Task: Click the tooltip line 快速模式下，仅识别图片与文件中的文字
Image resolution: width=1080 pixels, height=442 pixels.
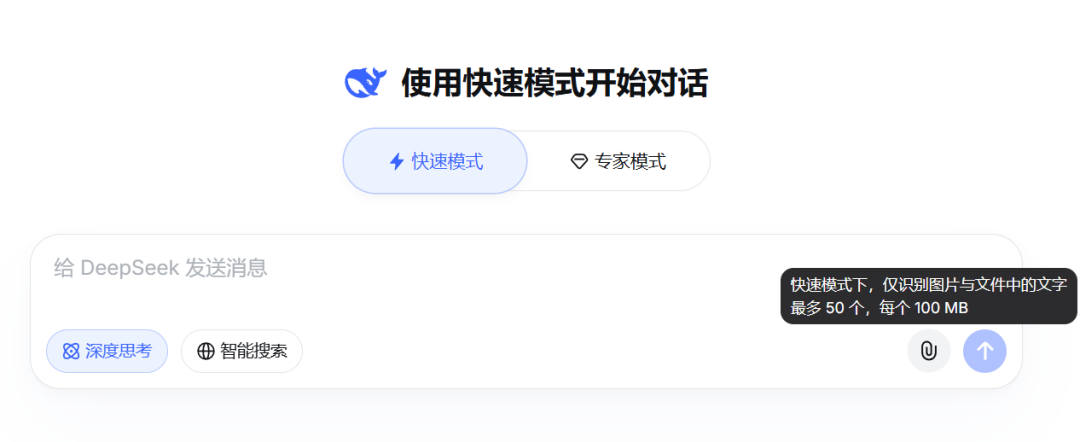Action: click(928, 284)
